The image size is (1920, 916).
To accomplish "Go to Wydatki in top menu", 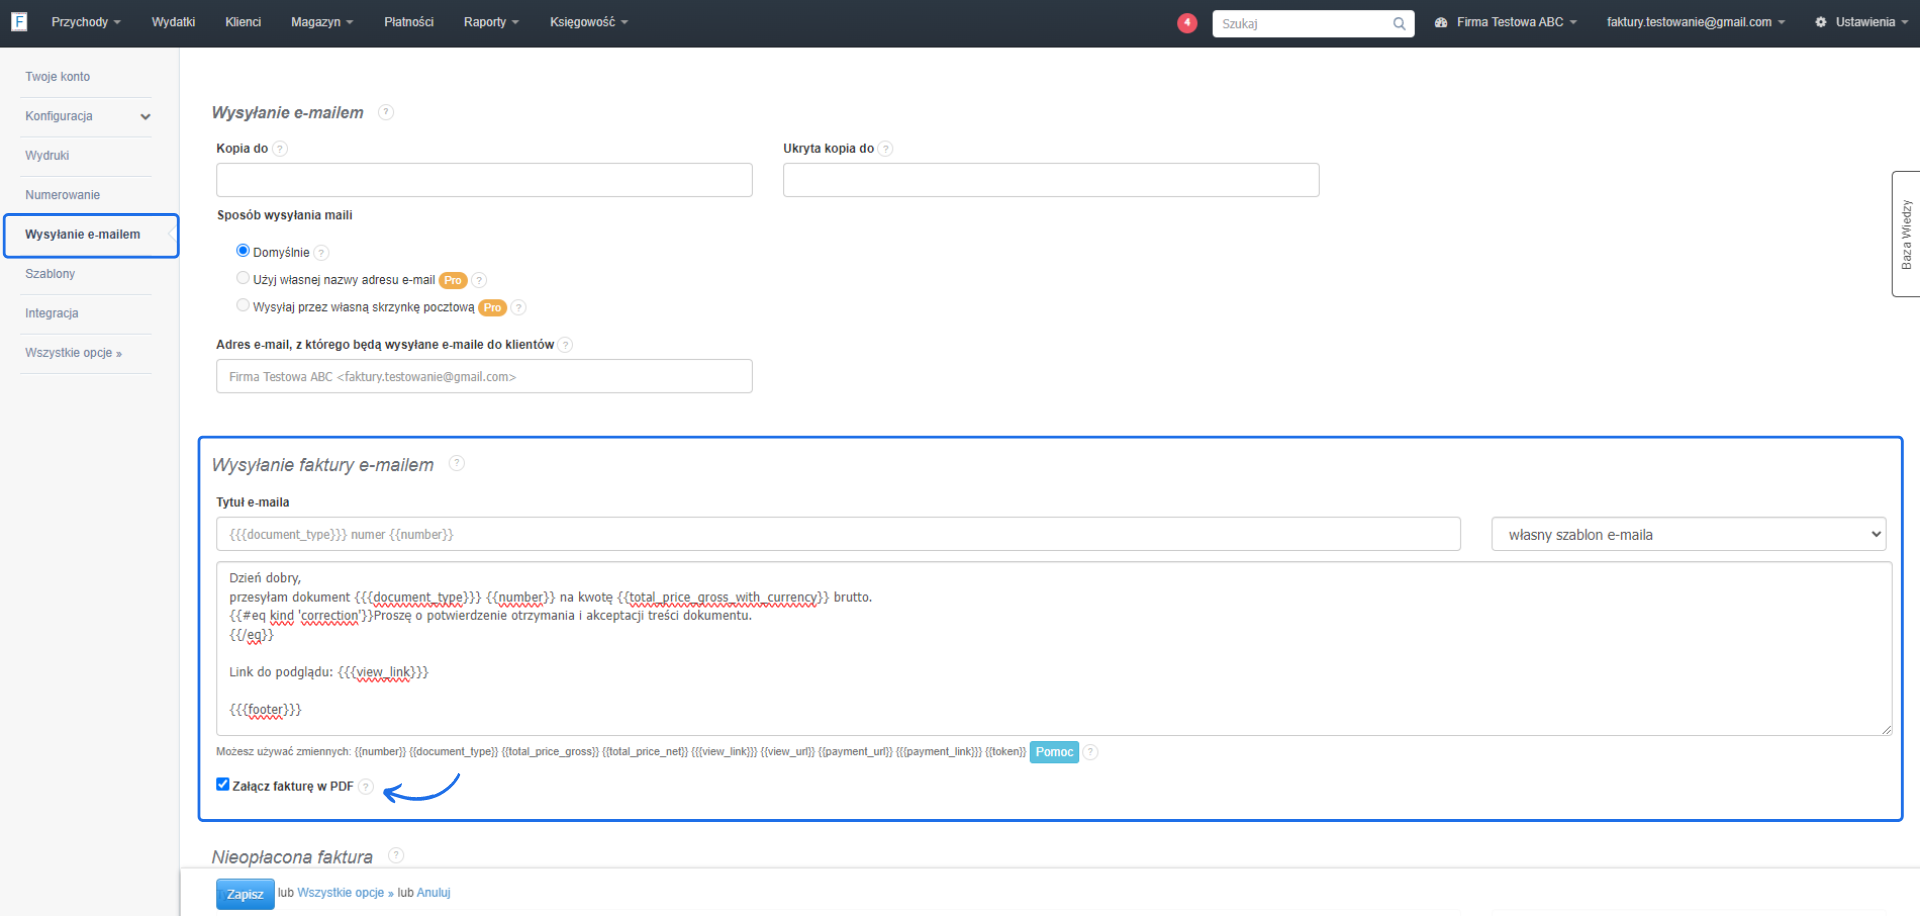I will pyautogui.click(x=173, y=22).
